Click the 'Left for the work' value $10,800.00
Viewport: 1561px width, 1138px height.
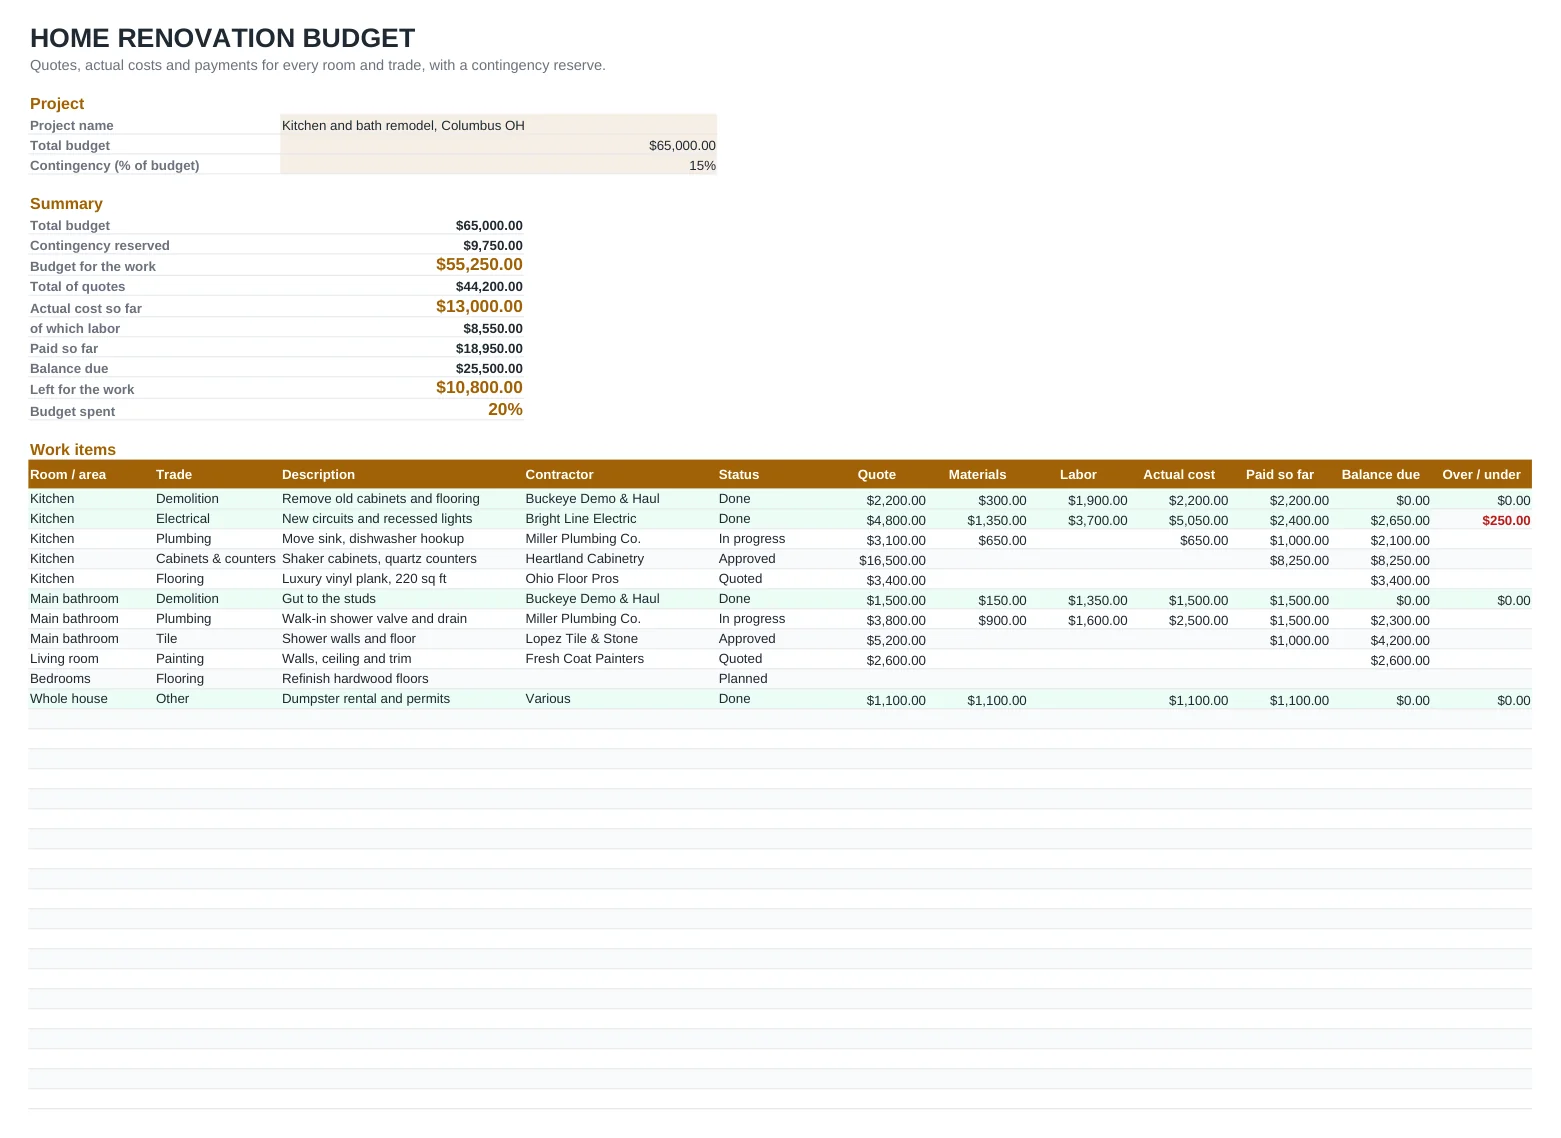pyautogui.click(x=479, y=388)
